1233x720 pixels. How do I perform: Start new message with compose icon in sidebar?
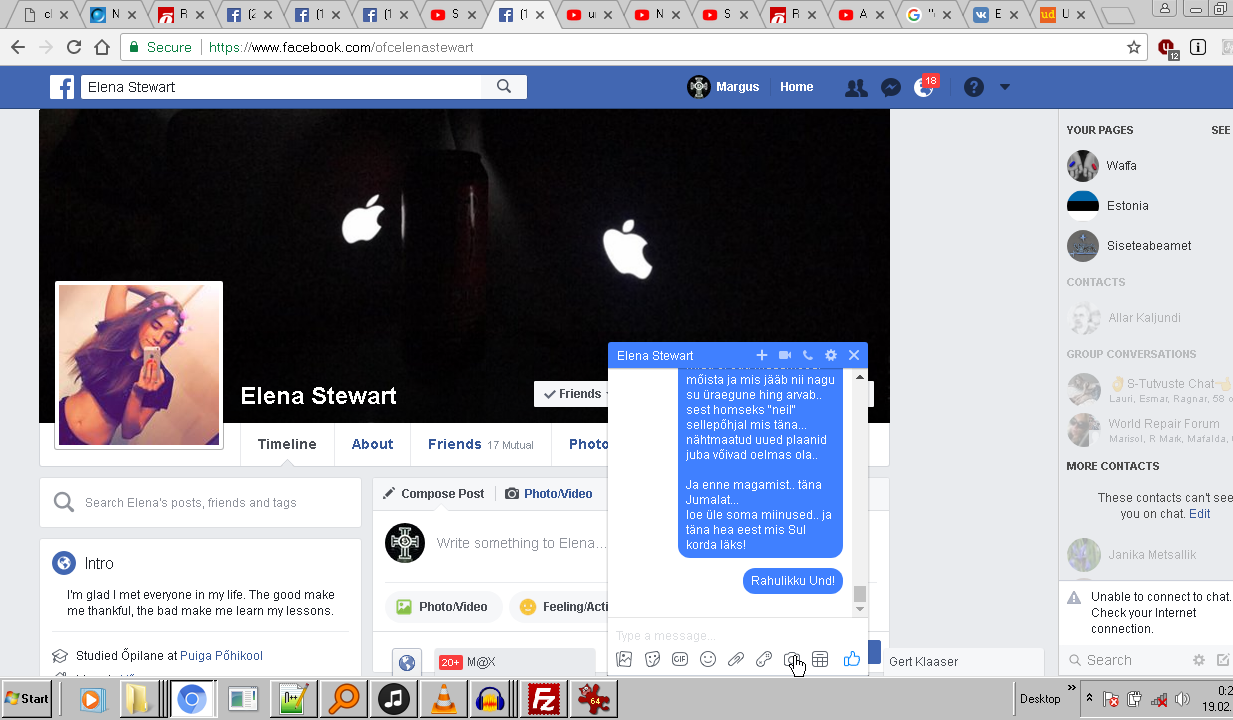tap(1222, 660)
